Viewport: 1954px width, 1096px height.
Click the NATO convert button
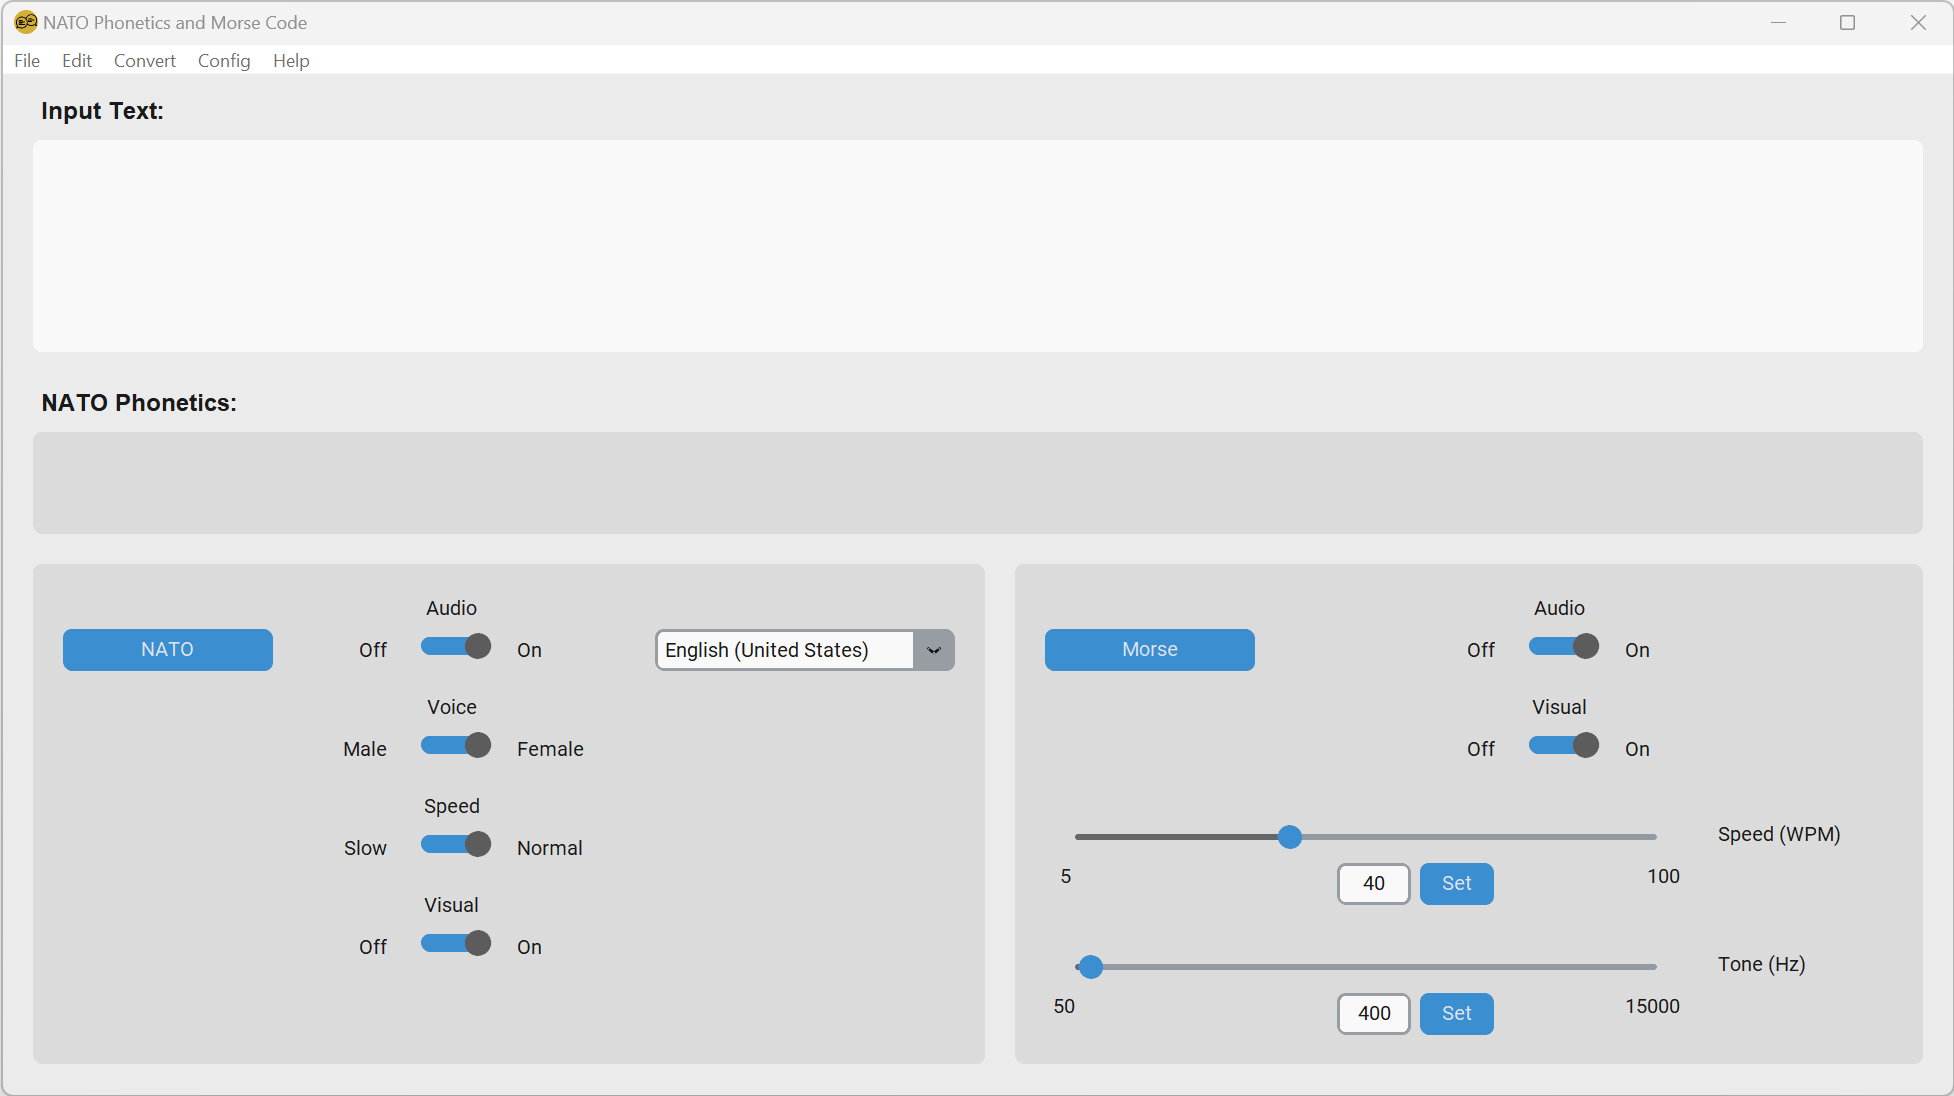tap(168, 650)
